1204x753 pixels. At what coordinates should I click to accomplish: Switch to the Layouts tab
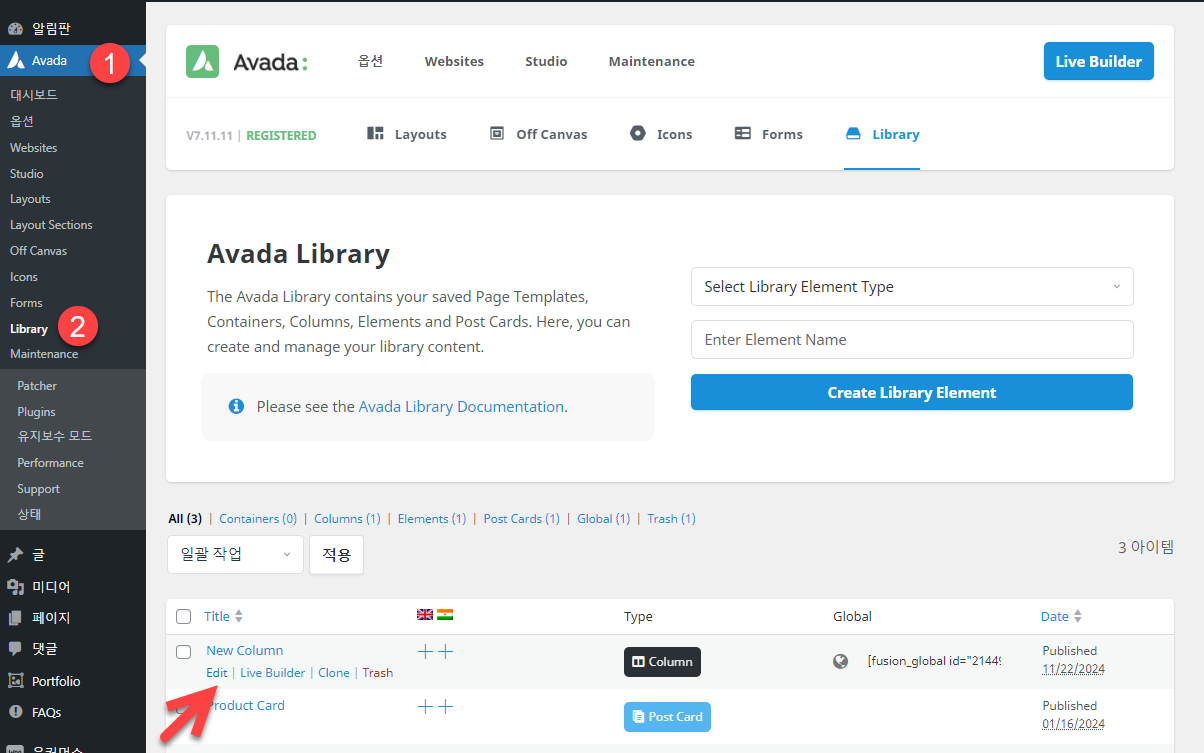[x=407, y=134]
